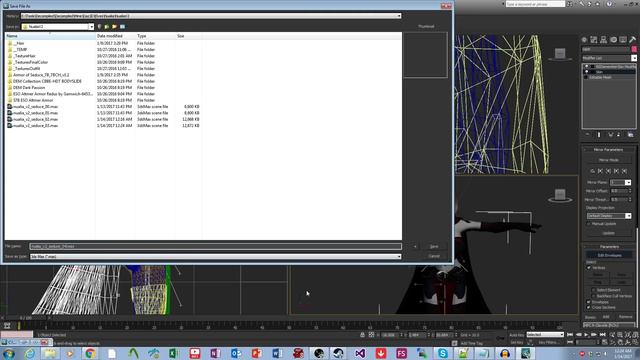The height and width of the screenshot is (360, 640).
Task: Click the Pin Stack icon
Action: 587,135
